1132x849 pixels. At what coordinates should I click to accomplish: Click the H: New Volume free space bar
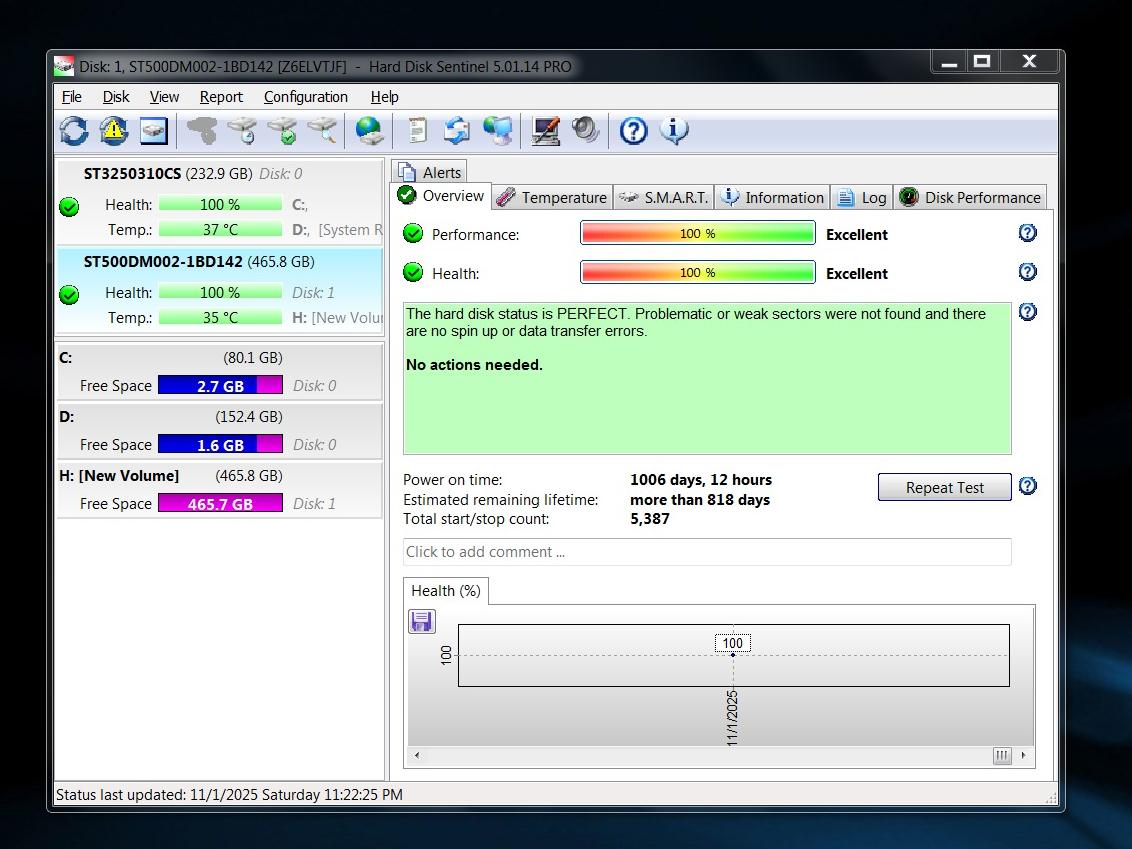220,504
